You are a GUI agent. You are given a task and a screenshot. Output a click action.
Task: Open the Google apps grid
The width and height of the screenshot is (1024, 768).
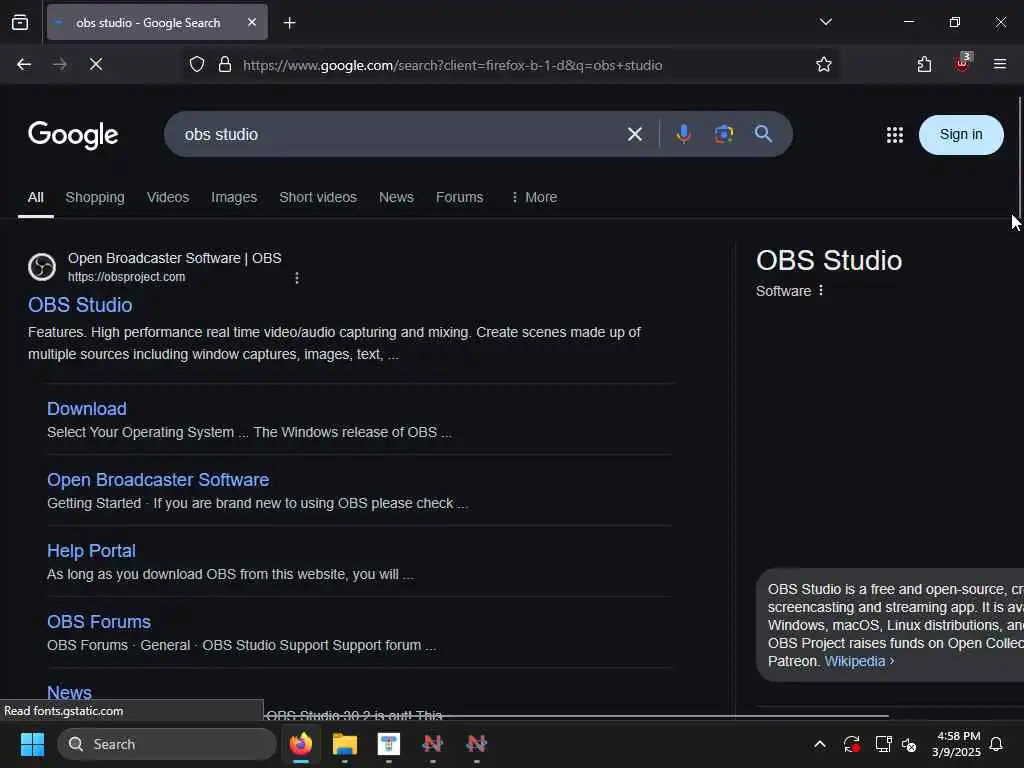(x=895, y=135)
